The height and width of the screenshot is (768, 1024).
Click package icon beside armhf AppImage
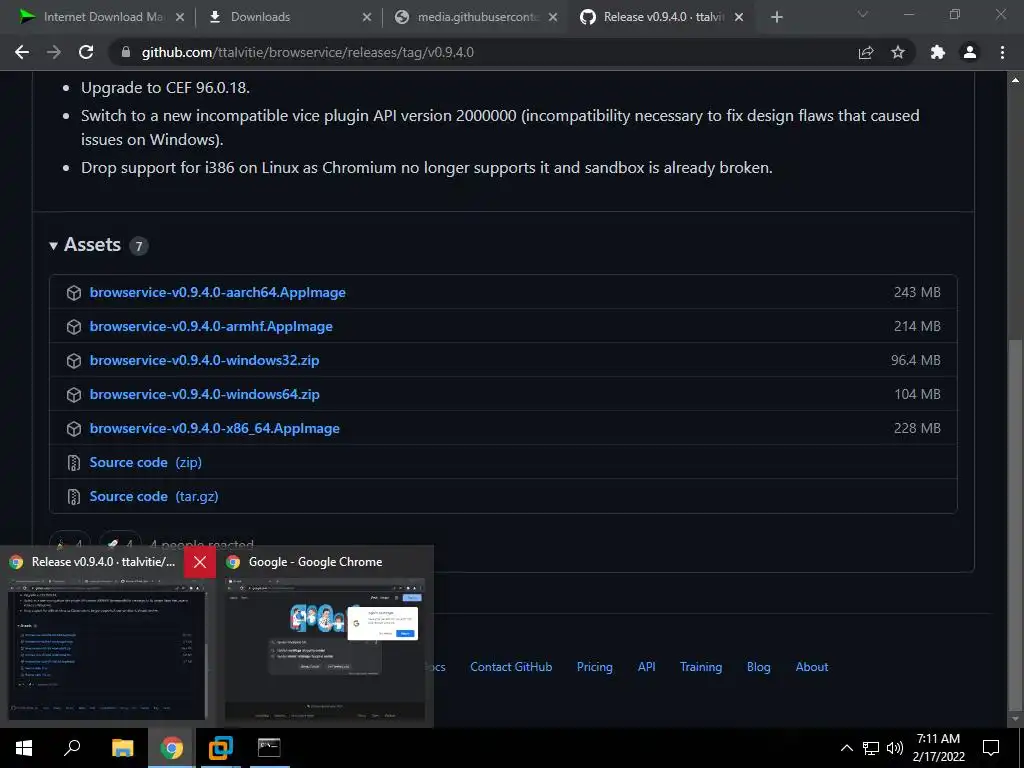74,327
